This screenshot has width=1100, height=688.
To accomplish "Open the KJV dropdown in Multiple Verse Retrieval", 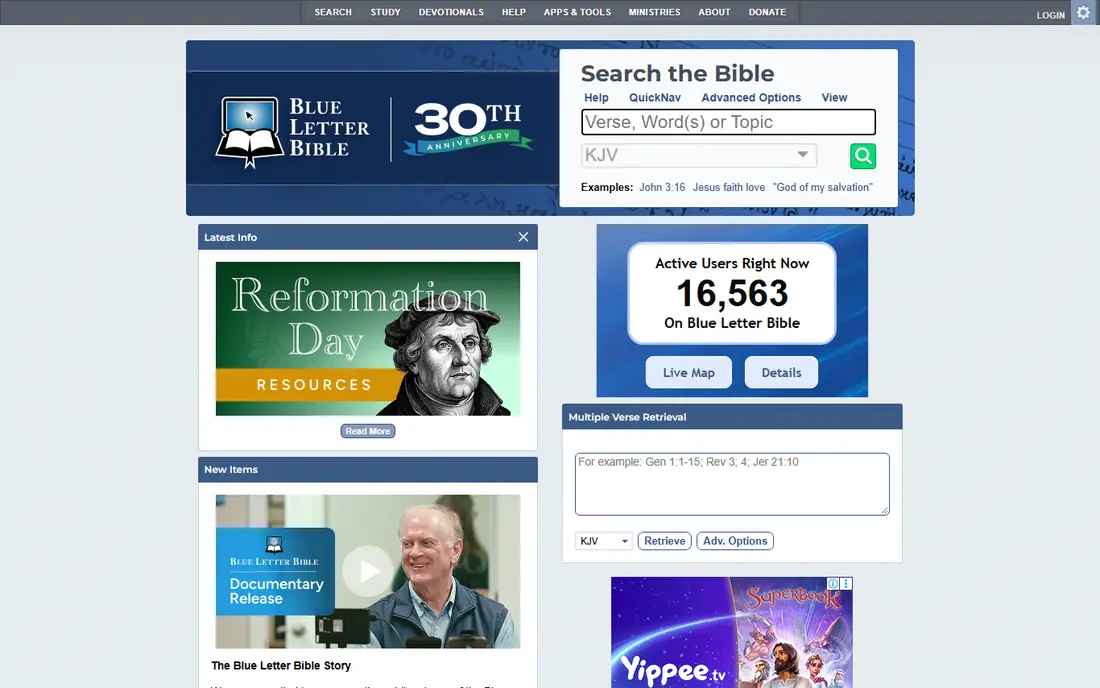I will (603, 541).
